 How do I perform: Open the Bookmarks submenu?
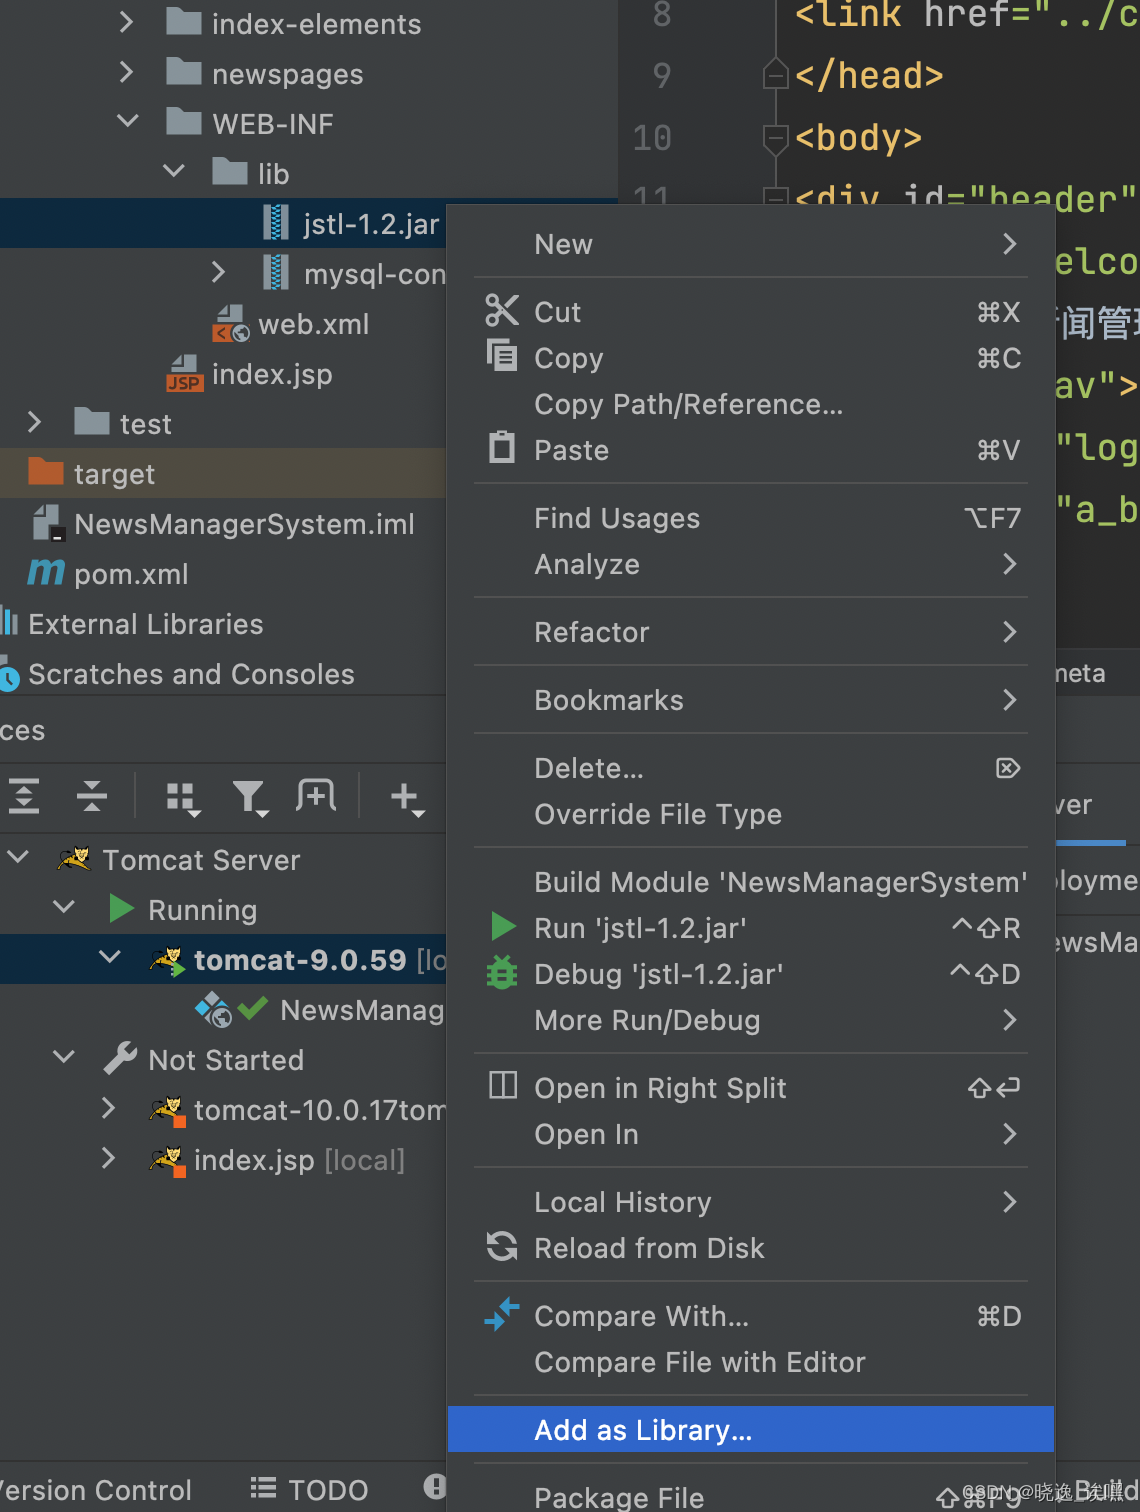[750, 700]
